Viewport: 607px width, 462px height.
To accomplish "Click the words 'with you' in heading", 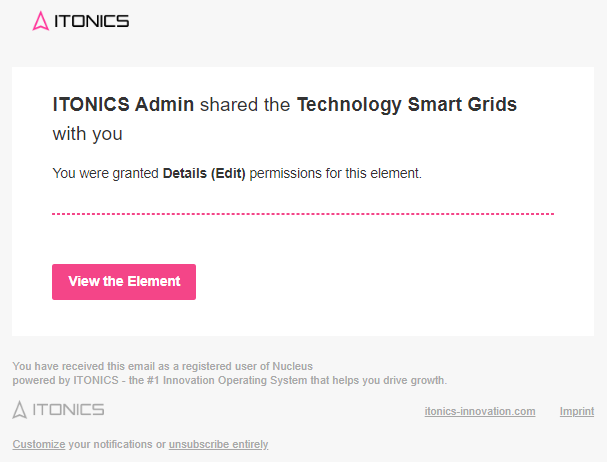I will [x=87, y=133].
